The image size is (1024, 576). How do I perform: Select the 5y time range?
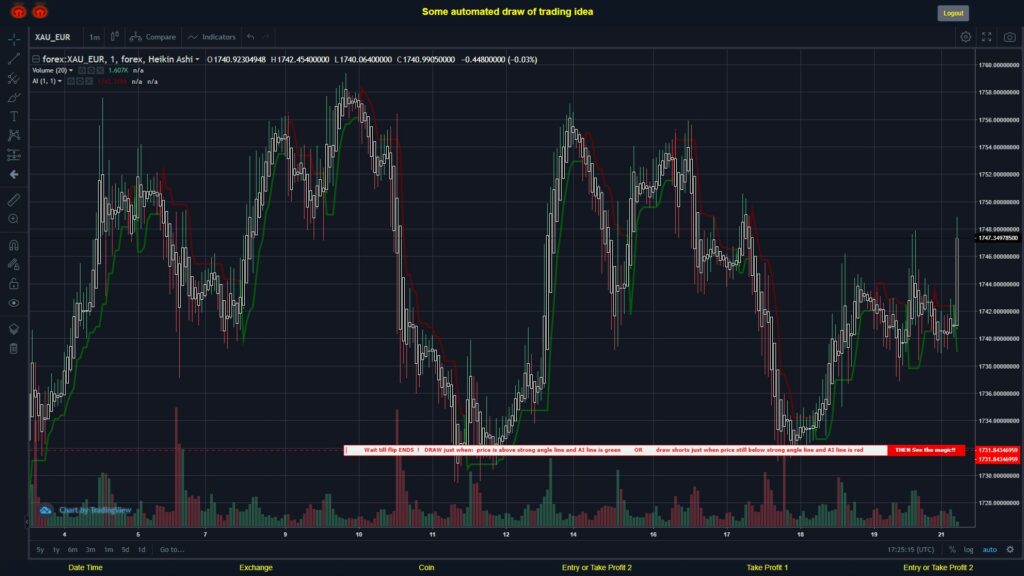point(40,550)
